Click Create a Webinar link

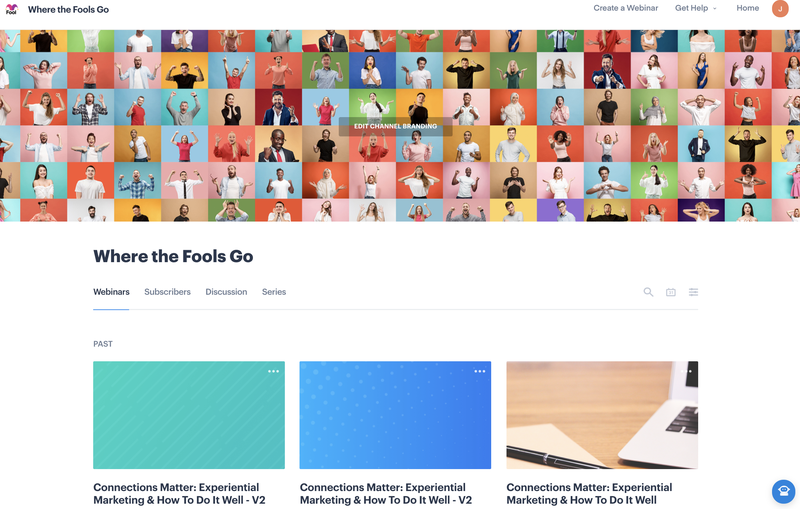coord(626,8)
